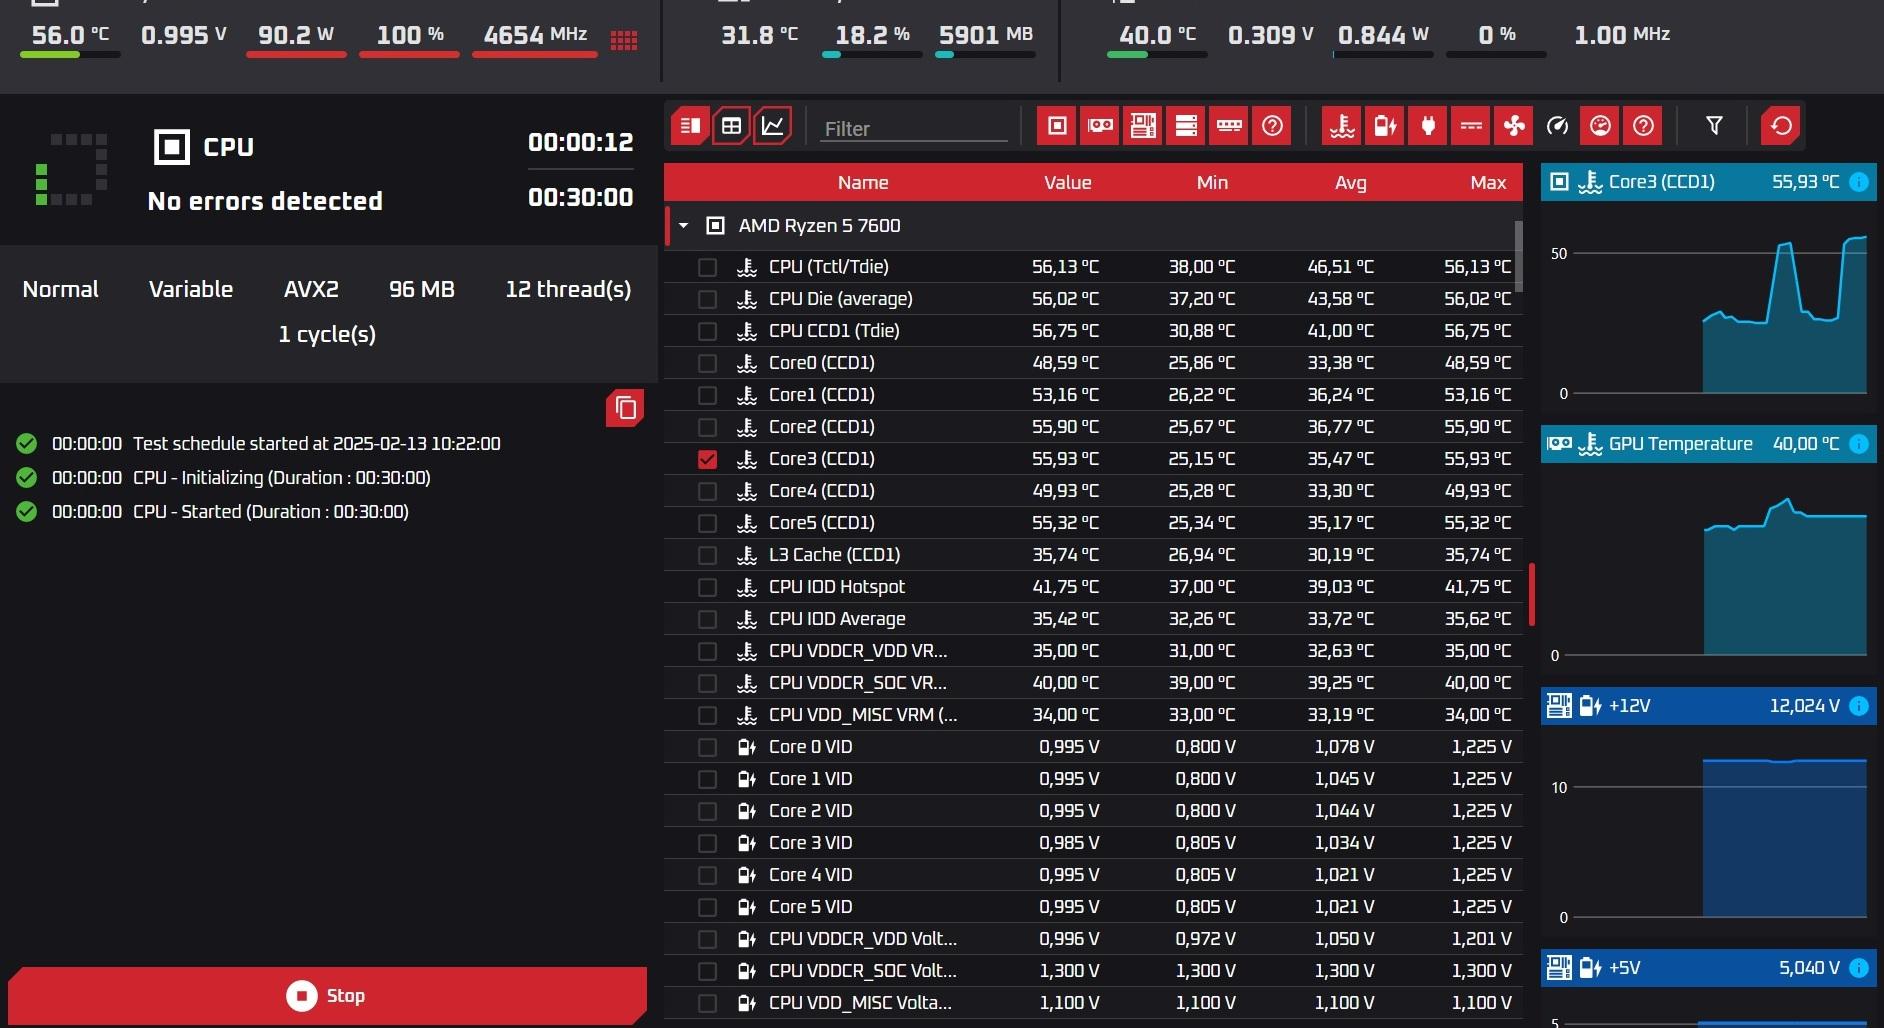
Task: Toggle the voltage sensor type filter
Action: pyautogui.click(x=1385, y=126)
